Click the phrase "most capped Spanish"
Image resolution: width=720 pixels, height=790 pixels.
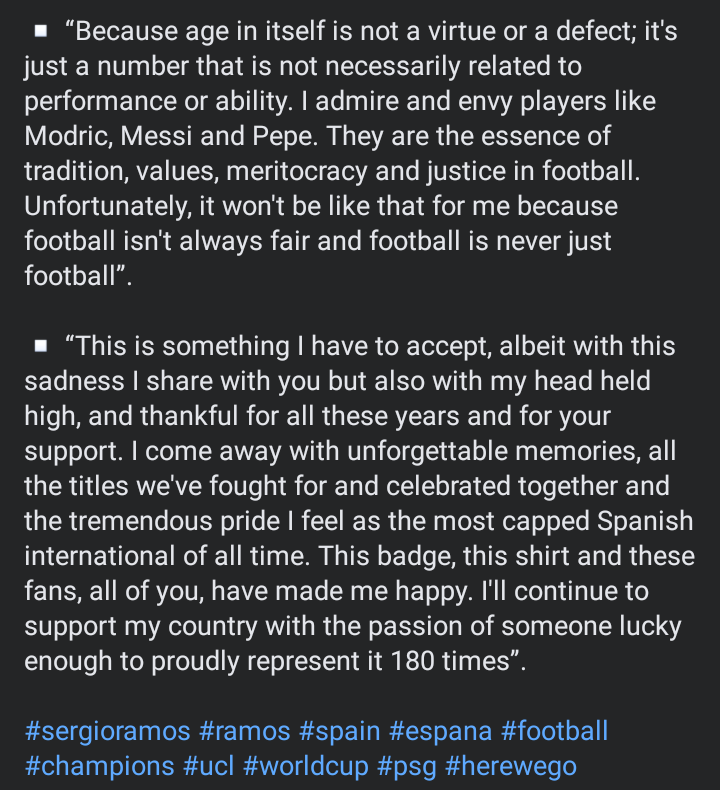pos(563,521)
